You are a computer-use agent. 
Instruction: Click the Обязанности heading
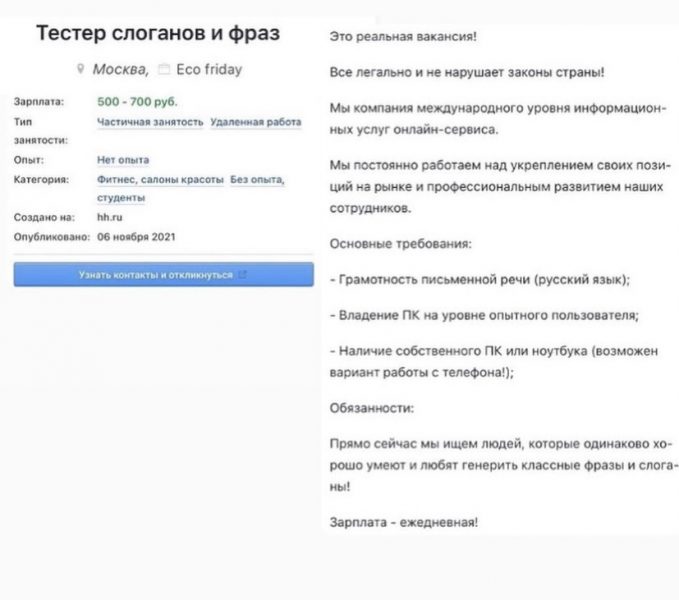click(370, 408)
